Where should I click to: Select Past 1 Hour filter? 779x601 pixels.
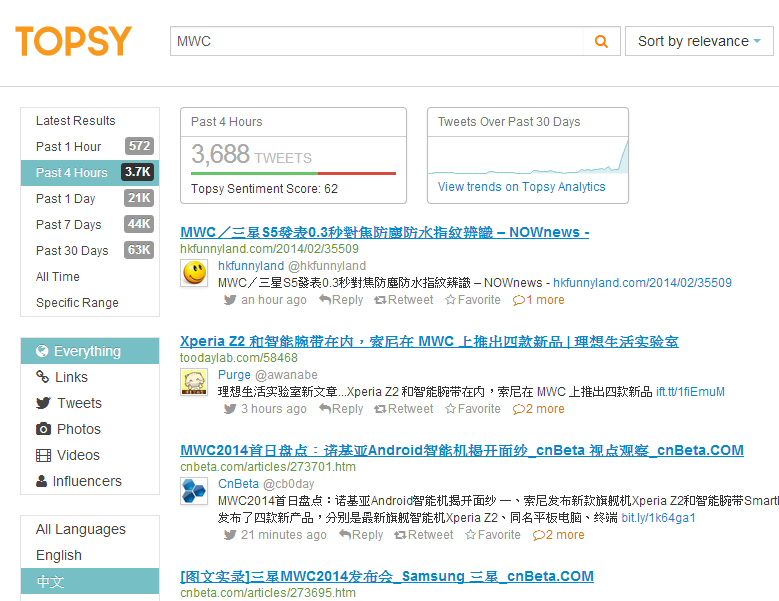point(90,147)
